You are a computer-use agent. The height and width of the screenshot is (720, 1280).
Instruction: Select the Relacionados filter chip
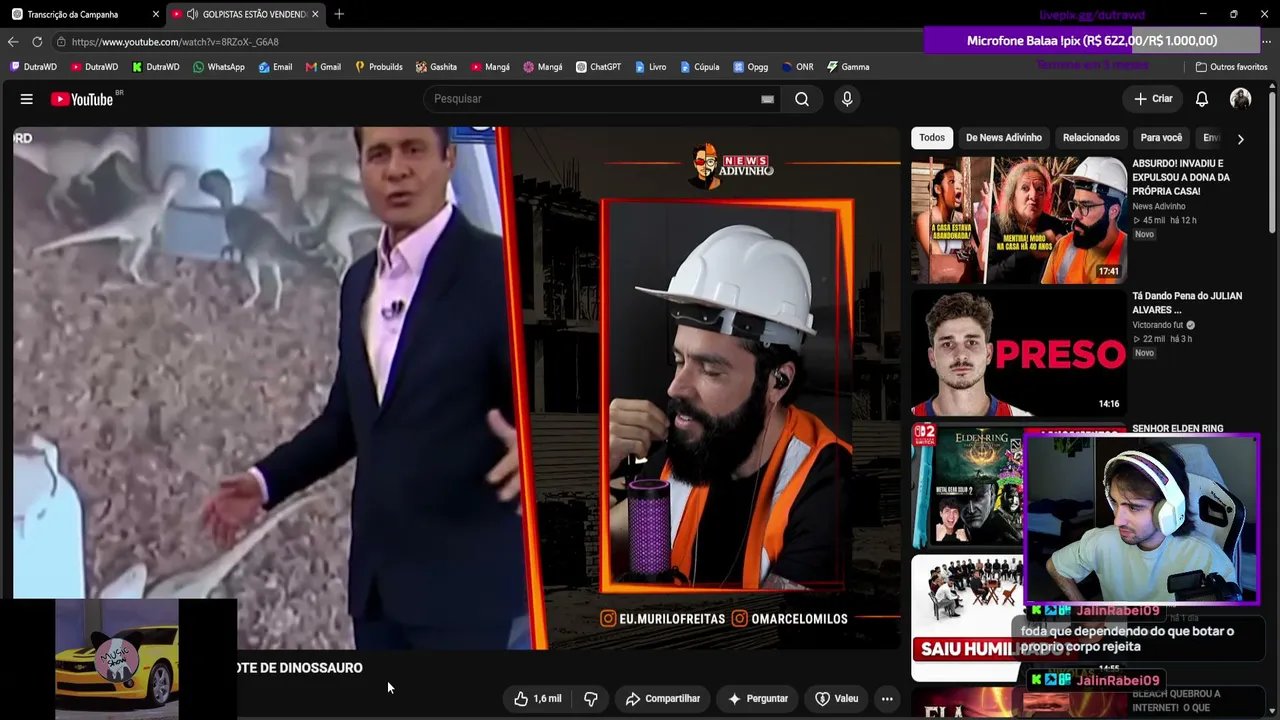1091,138
